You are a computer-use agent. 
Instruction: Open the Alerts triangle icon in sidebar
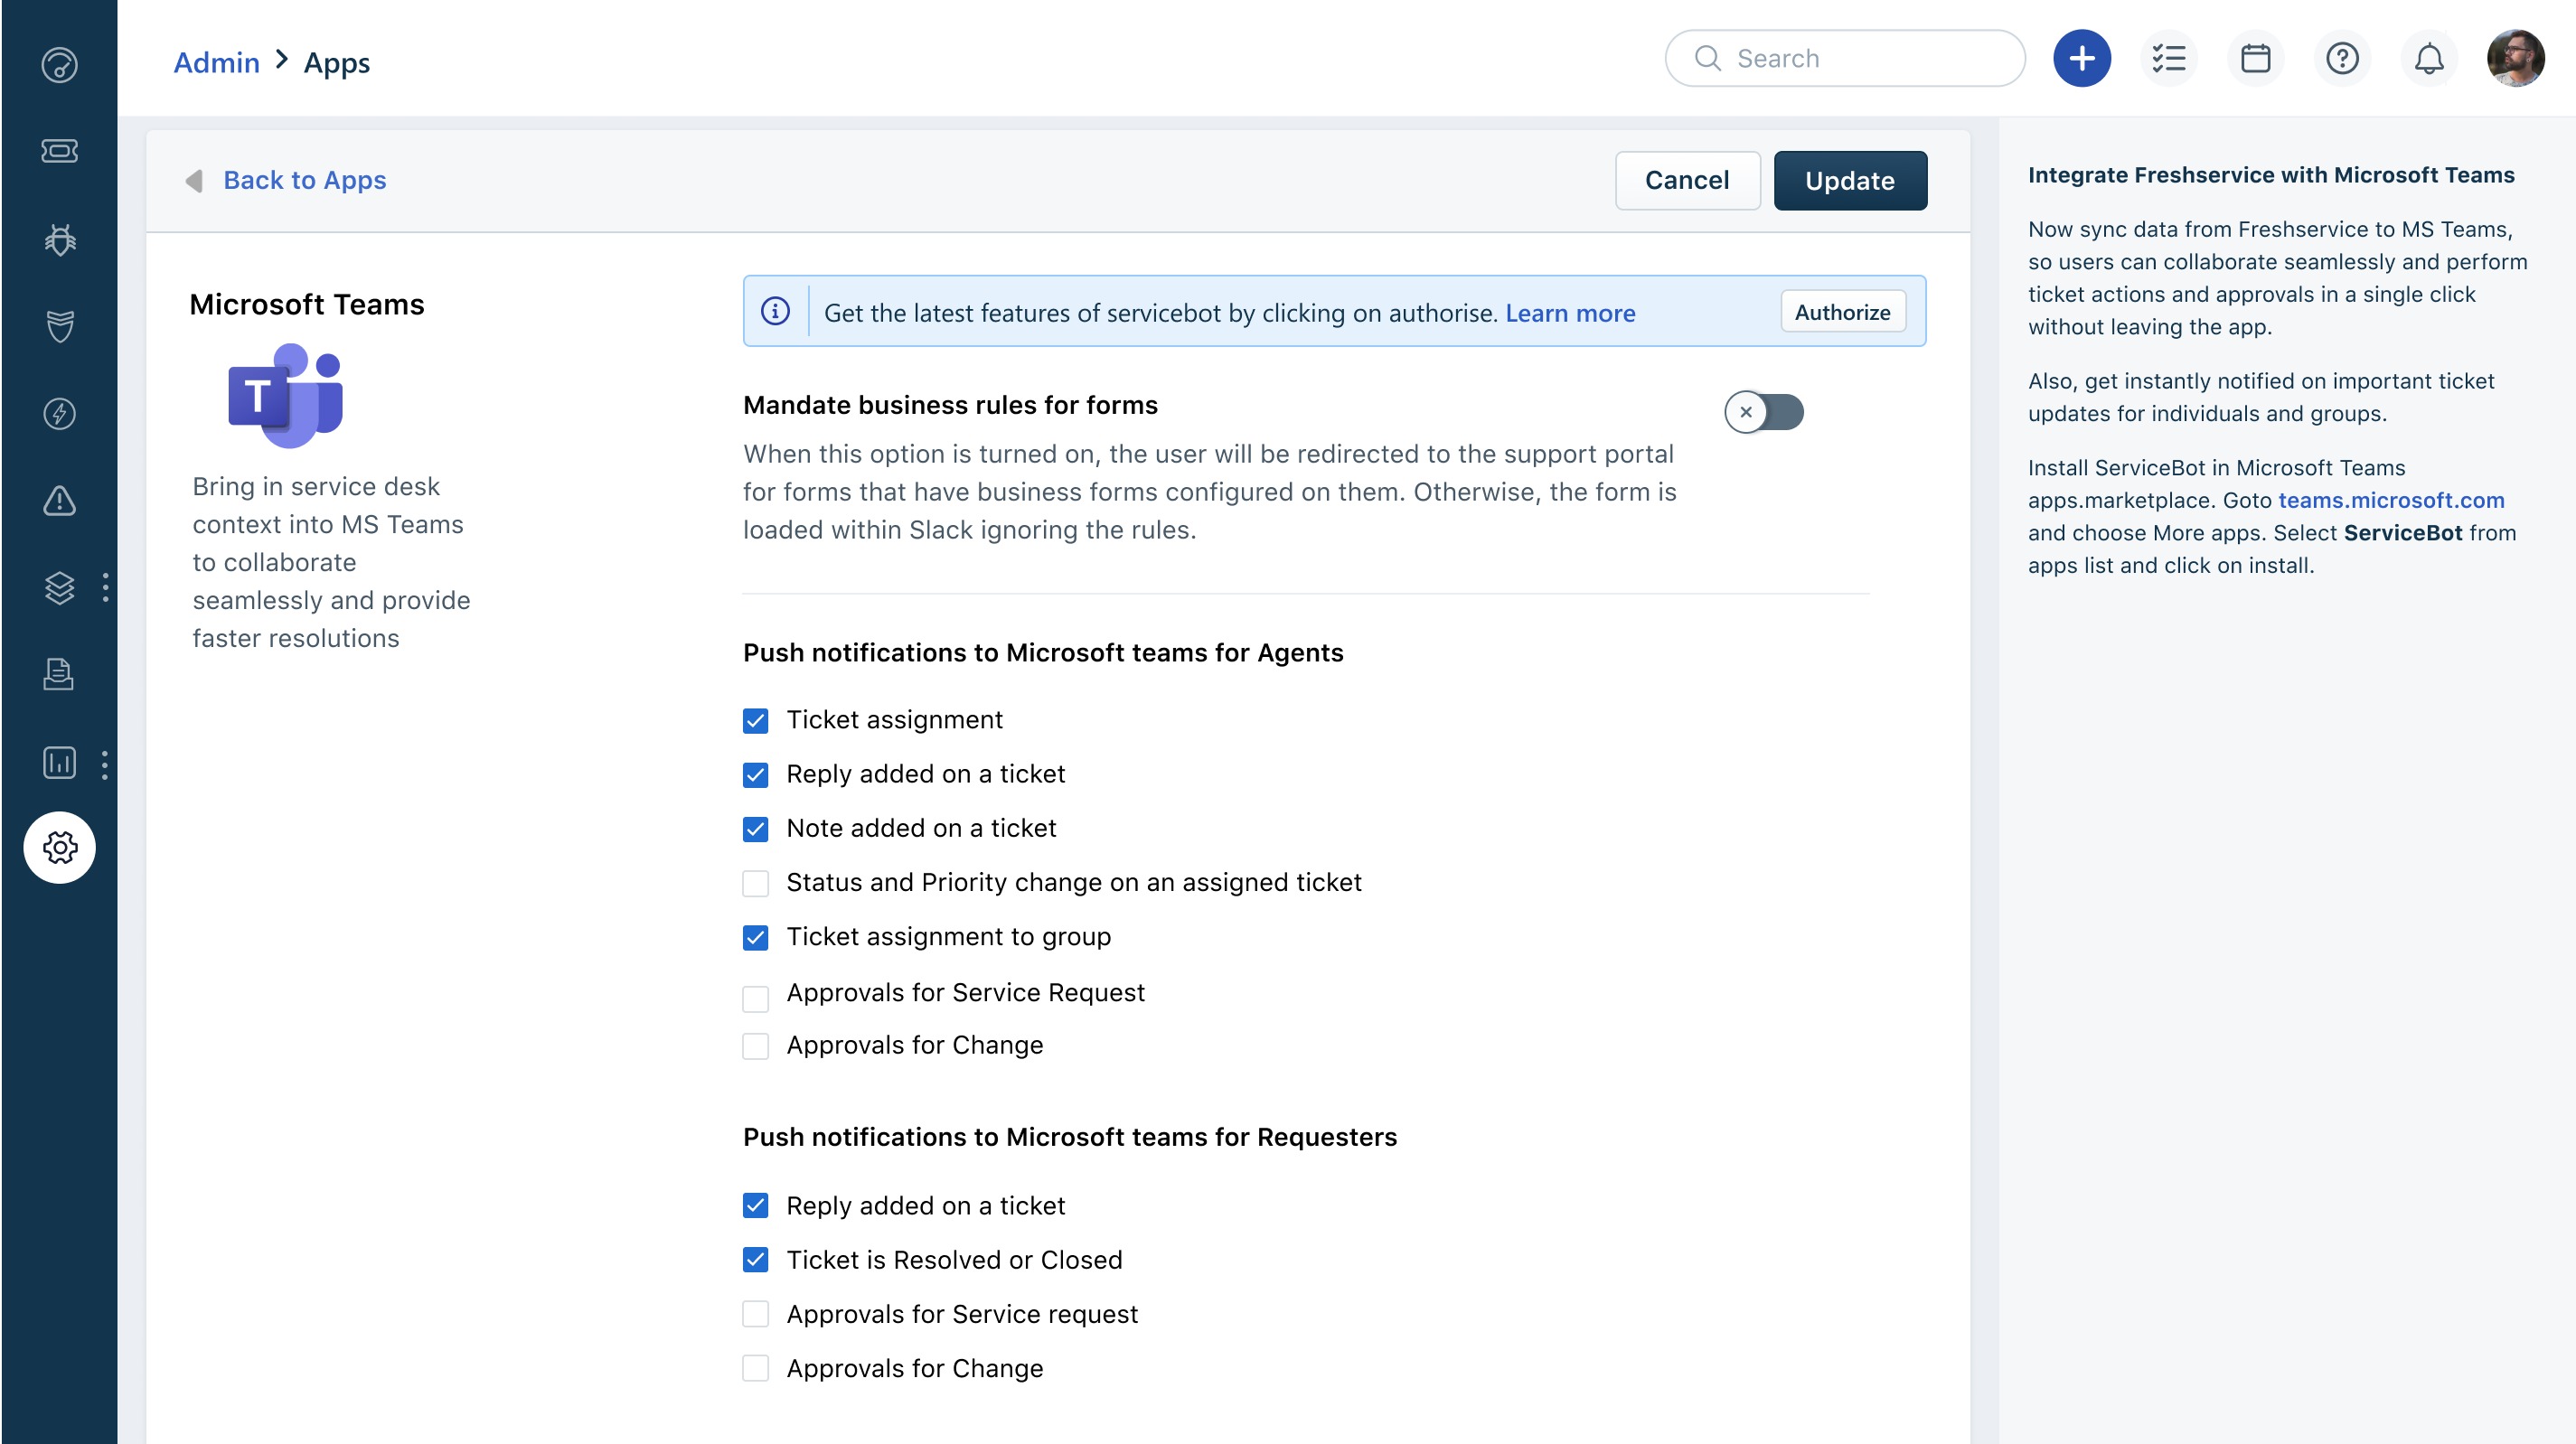[59, 500]
